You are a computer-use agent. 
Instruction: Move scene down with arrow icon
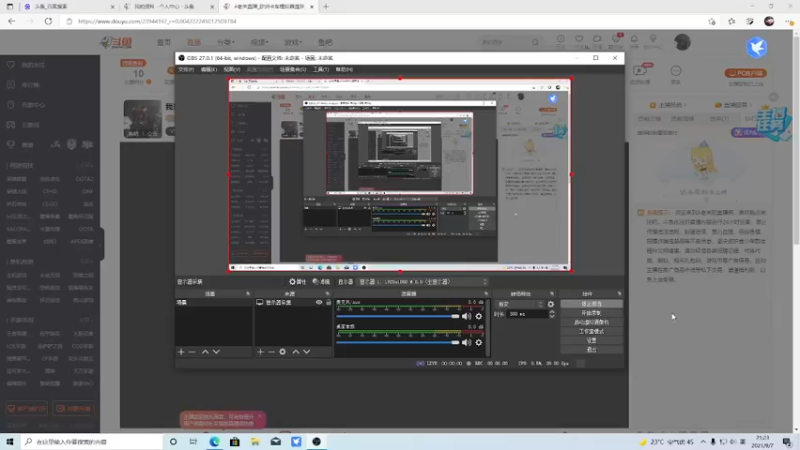(216, 352)
